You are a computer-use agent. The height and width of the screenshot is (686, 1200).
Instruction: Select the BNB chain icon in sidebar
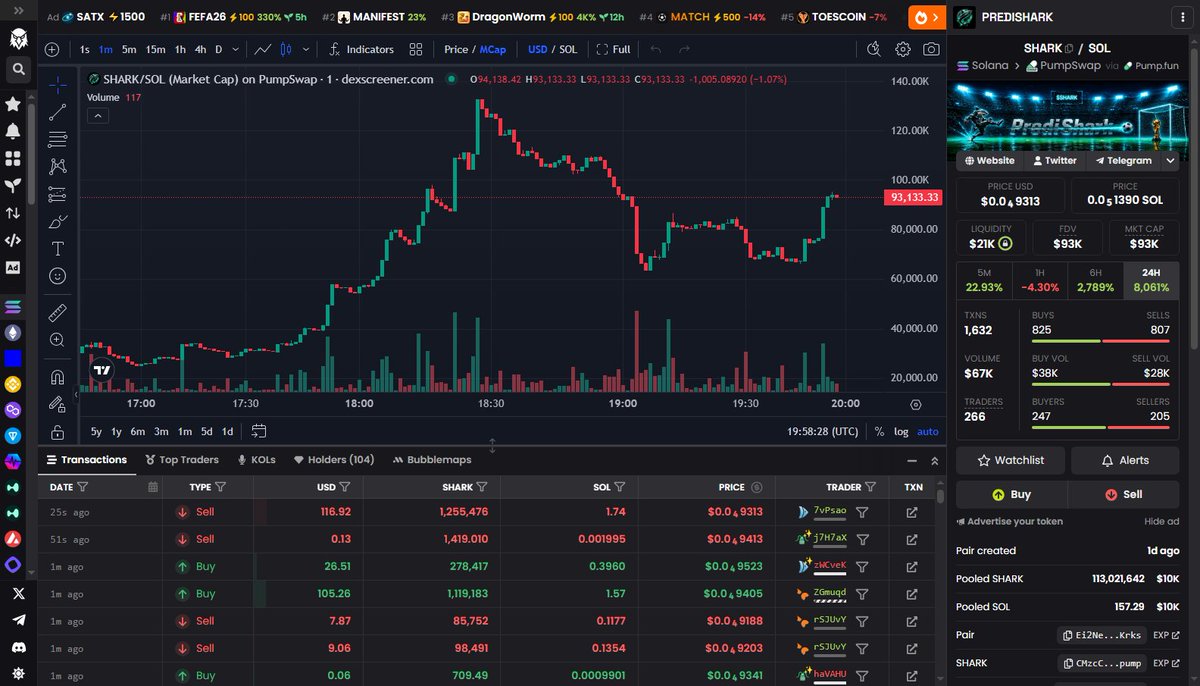point(13,384)
